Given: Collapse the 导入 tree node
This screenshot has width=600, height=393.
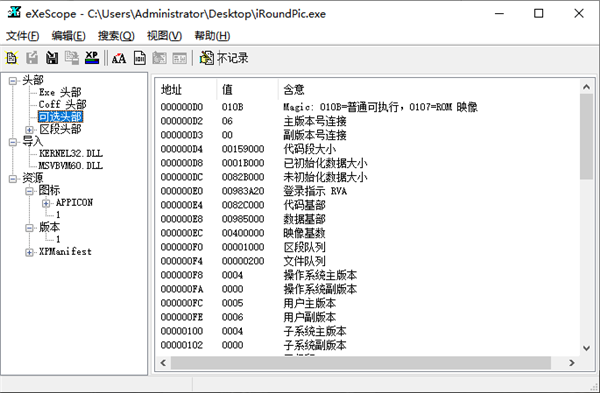Looking at the screenshot, I should click(x=13, y=142).
